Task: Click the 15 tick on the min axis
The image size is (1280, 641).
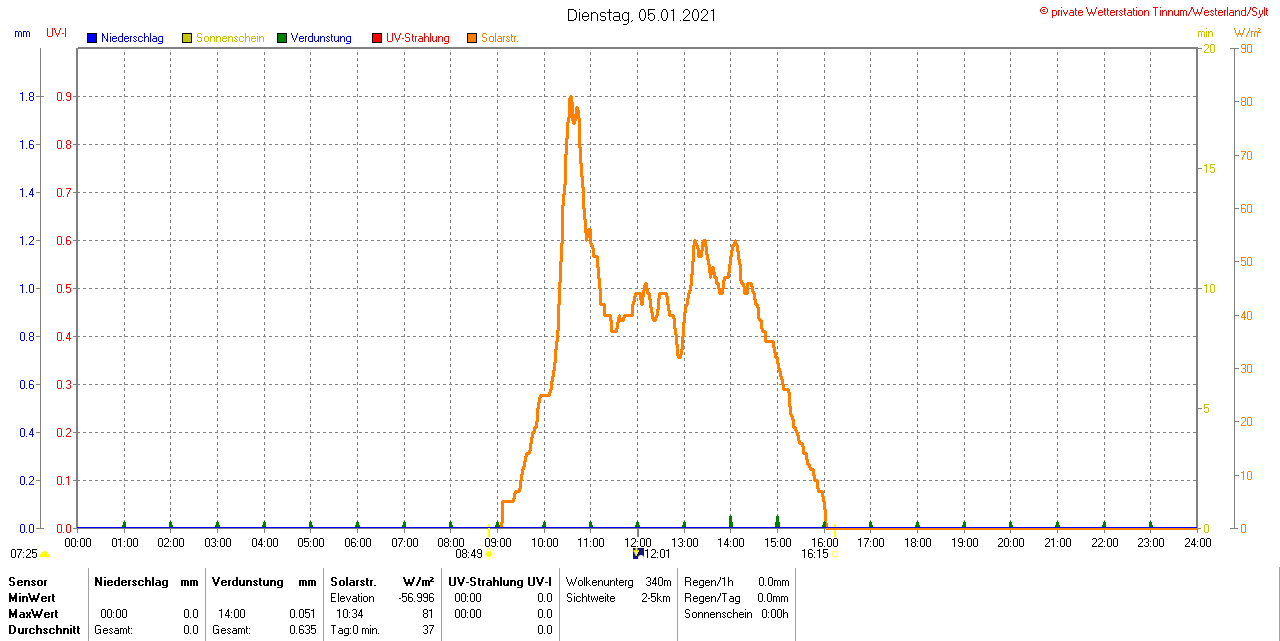Action: (1209, 168)
